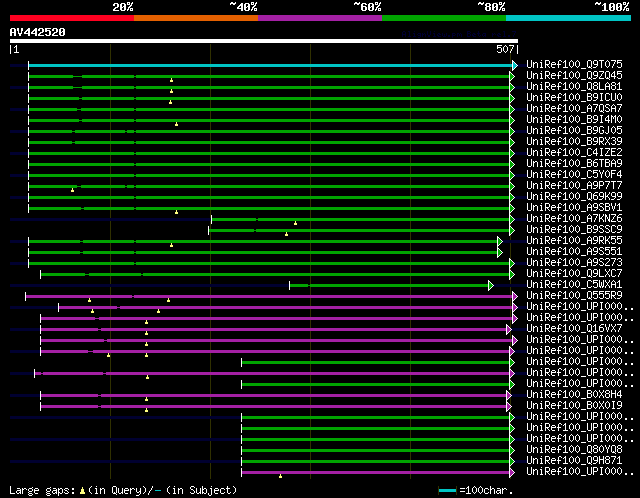Open the UniRef100_B0X8H4 hit label
Screen dimensions: 640x498
[x=573, y=394]
